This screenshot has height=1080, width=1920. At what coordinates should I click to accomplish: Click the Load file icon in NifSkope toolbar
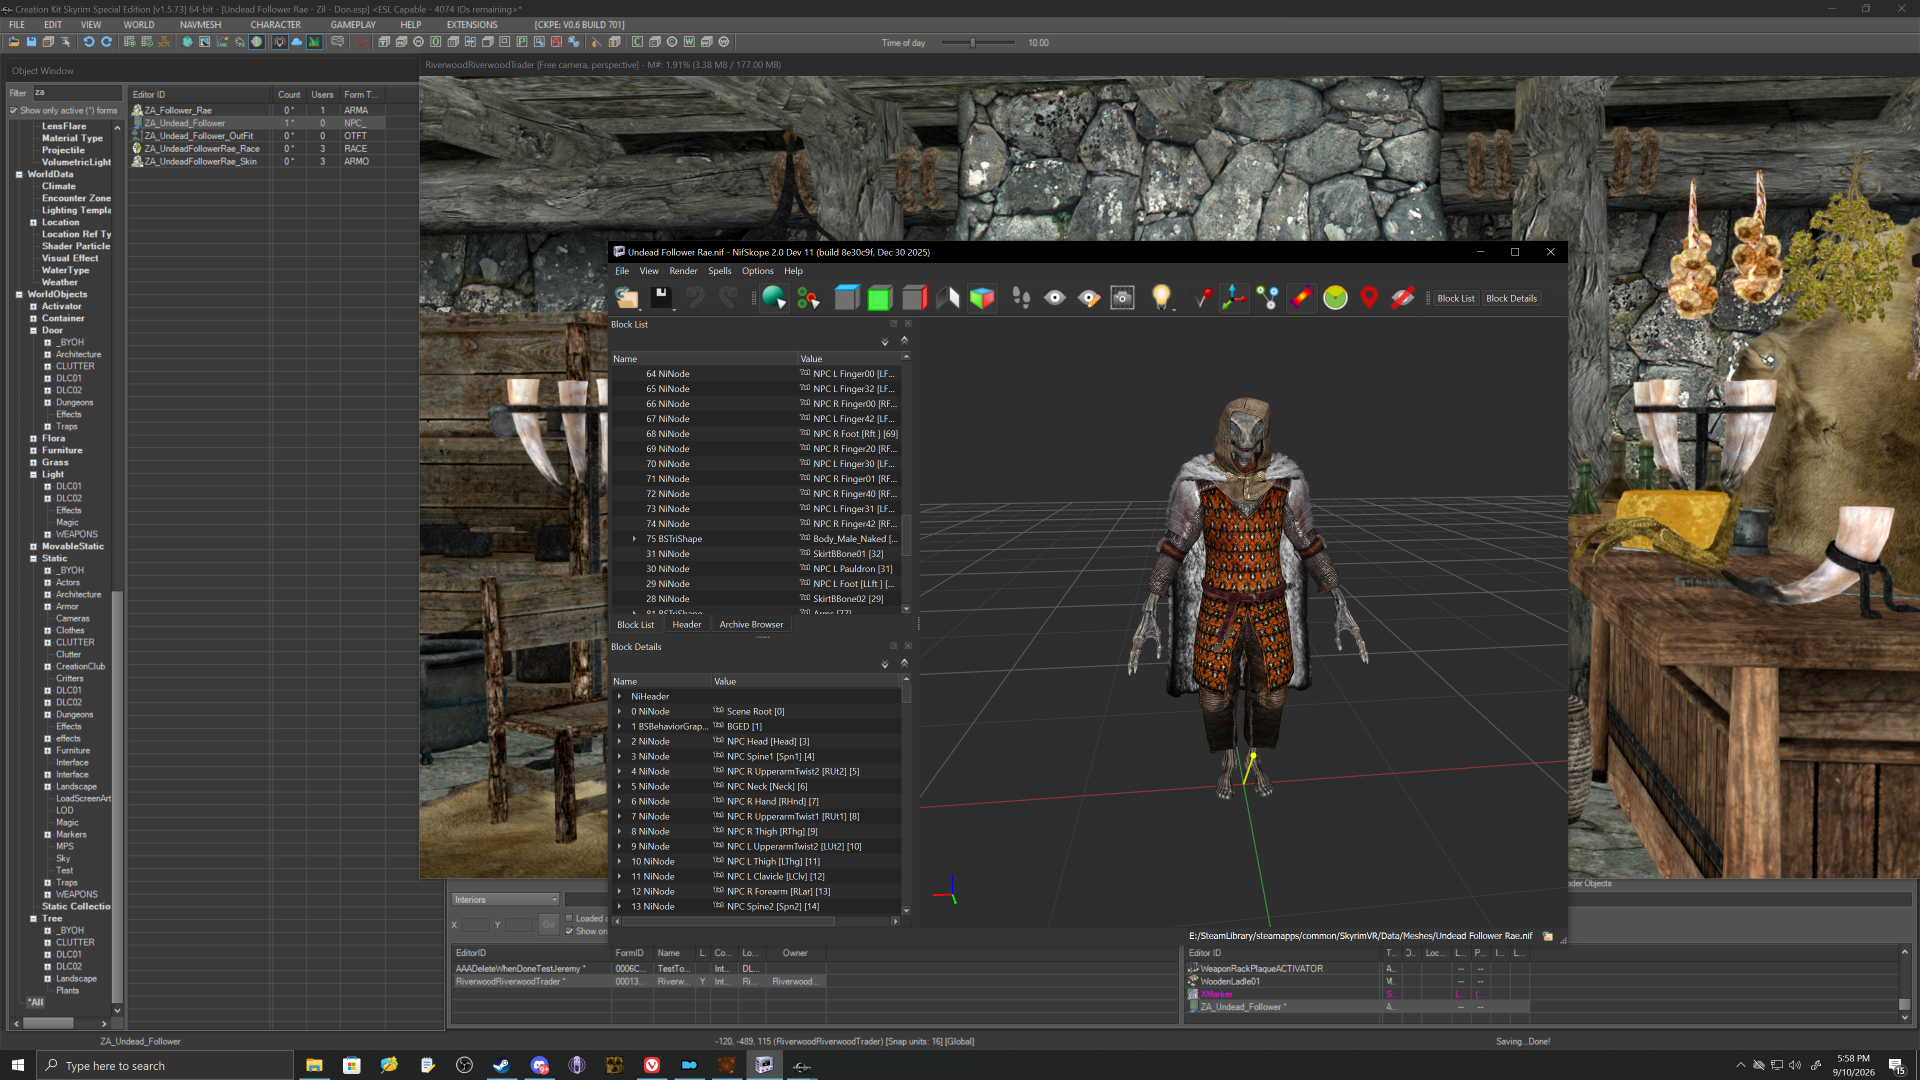pyautogui.click(x=627, y=298)
